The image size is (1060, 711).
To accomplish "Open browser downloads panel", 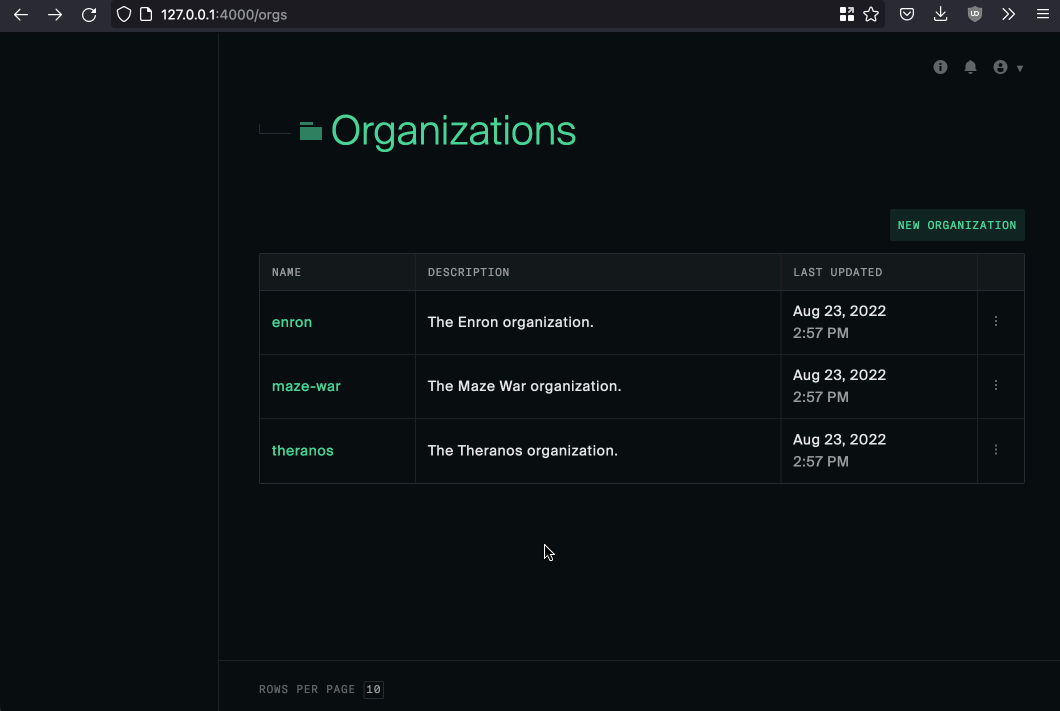I will click(940, 14).
